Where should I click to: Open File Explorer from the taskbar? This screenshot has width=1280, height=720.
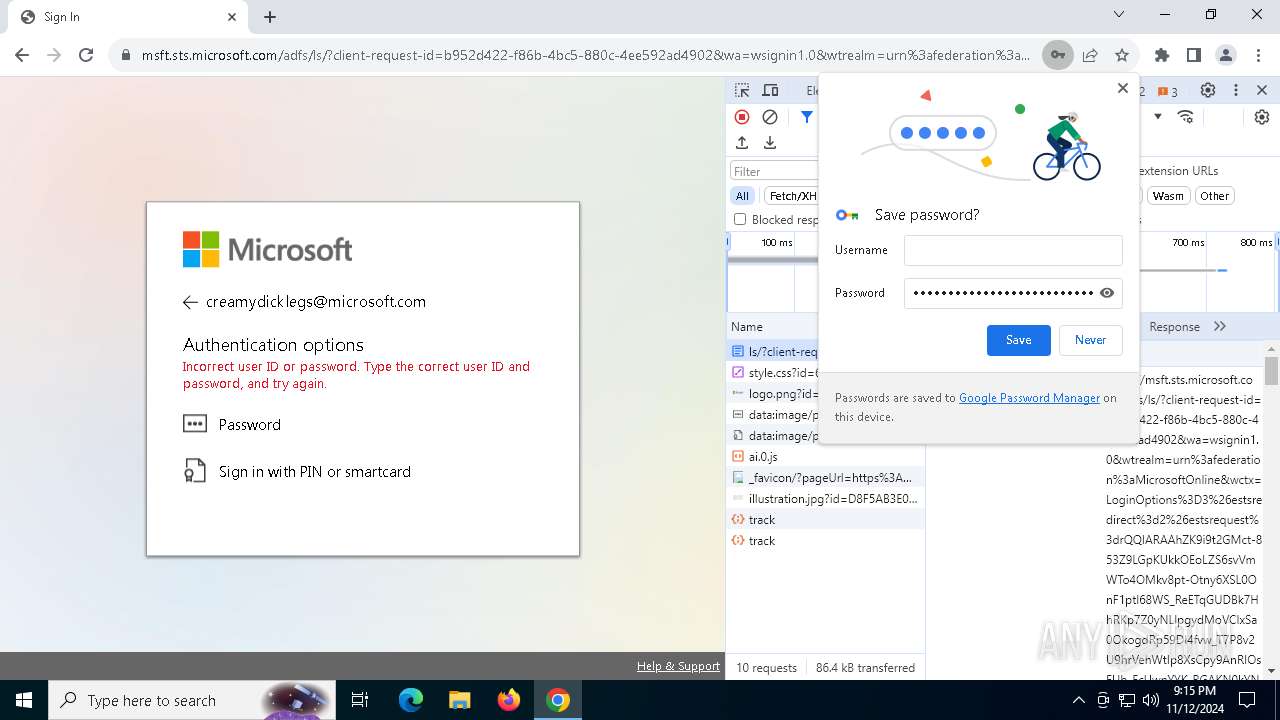click(459, 700)
